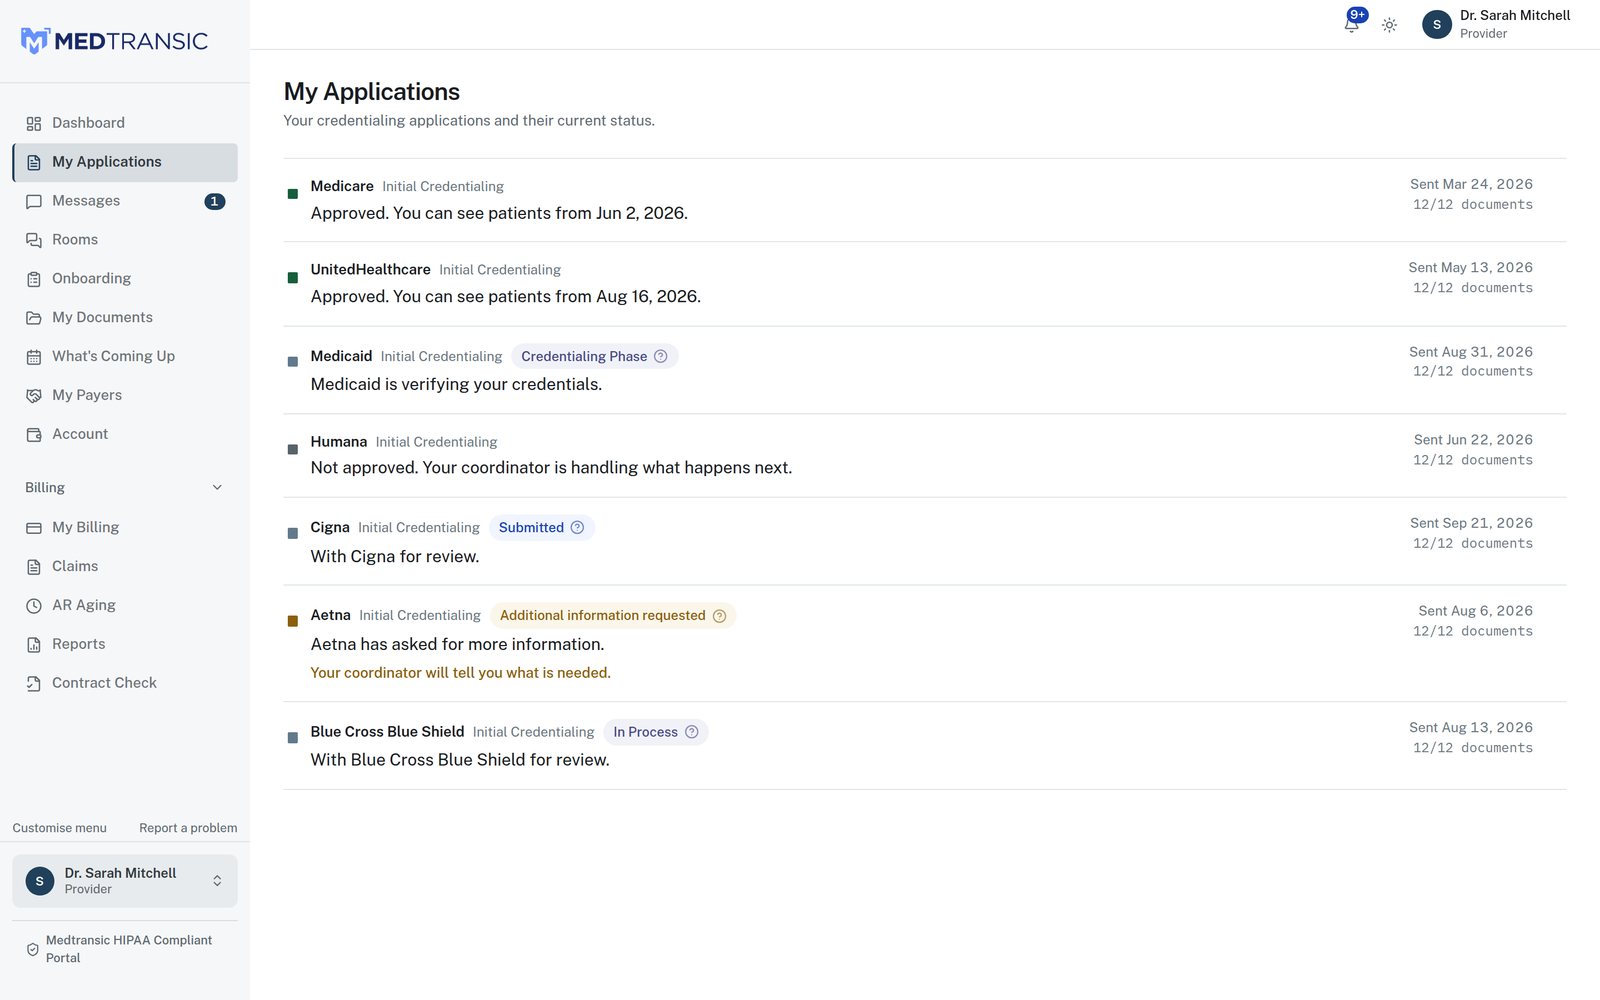Image resolution: width=1600 pixels, height=1000 pixels.
Task: Click the Customise menu link
Action: pyautogui.click(x=59, y=828)
